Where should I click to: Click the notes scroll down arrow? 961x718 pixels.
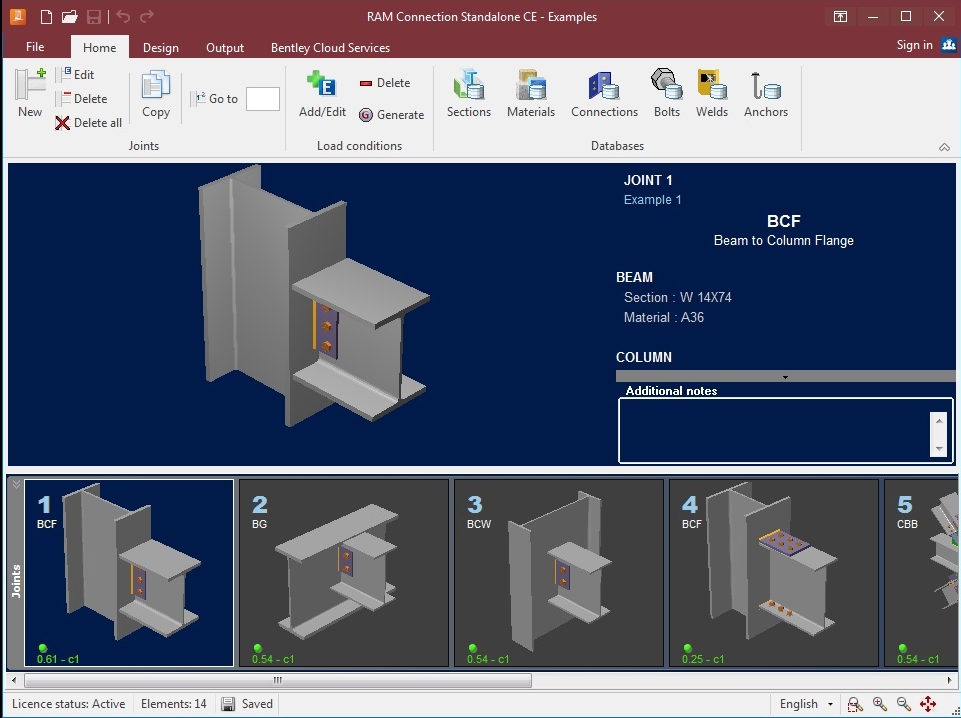pos(938,448)
